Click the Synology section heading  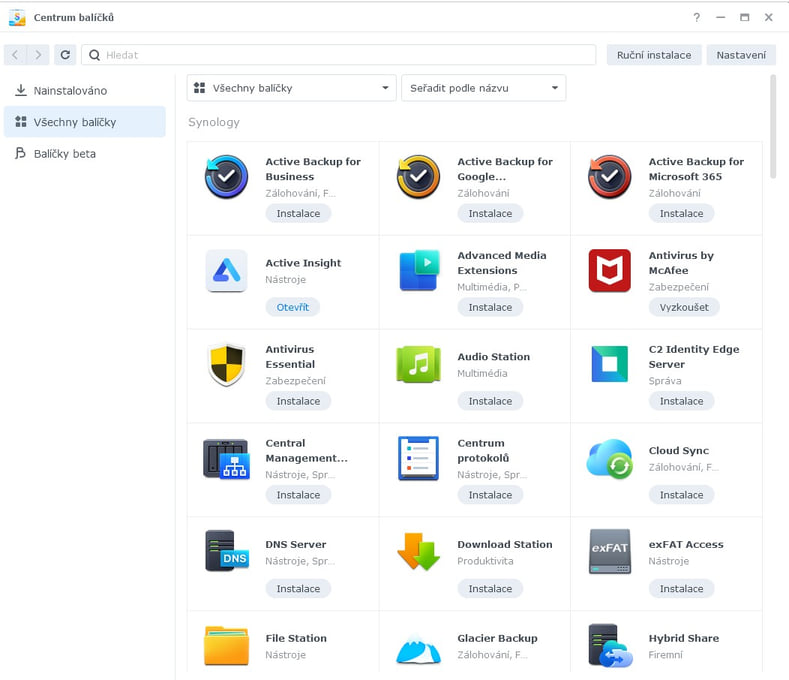click(214, 122)
